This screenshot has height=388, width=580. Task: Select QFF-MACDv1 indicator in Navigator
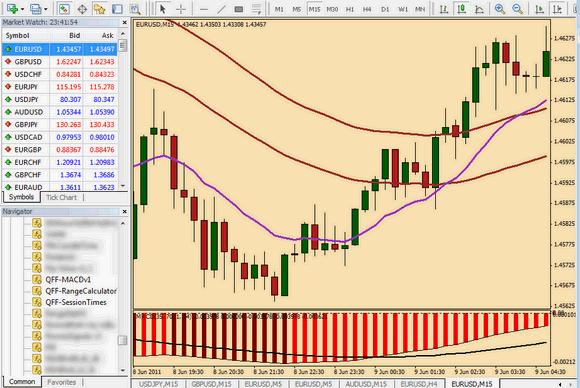click(68, 280)
